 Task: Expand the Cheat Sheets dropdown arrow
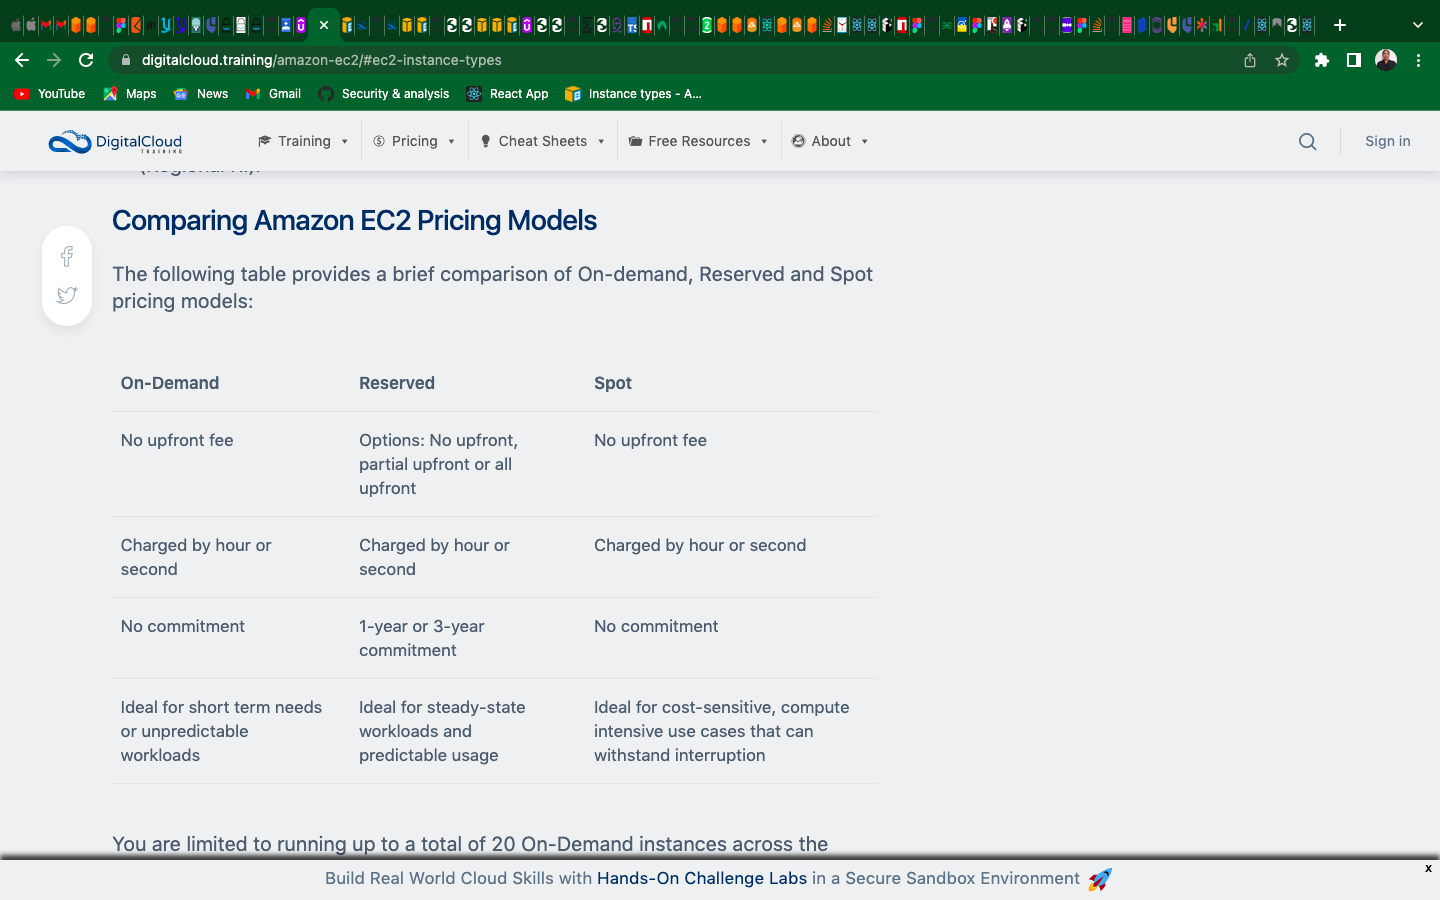click(x=601, y=142)
